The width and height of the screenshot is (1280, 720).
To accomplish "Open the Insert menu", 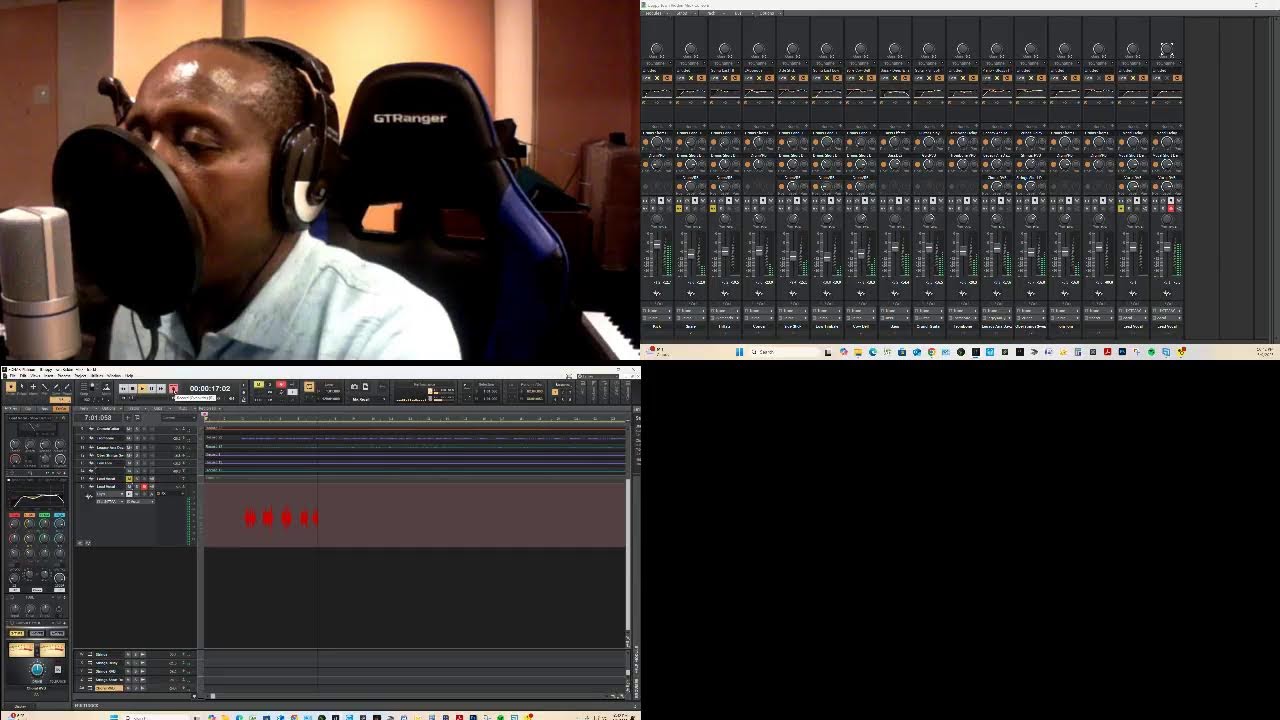I will (x=49, y=376).
